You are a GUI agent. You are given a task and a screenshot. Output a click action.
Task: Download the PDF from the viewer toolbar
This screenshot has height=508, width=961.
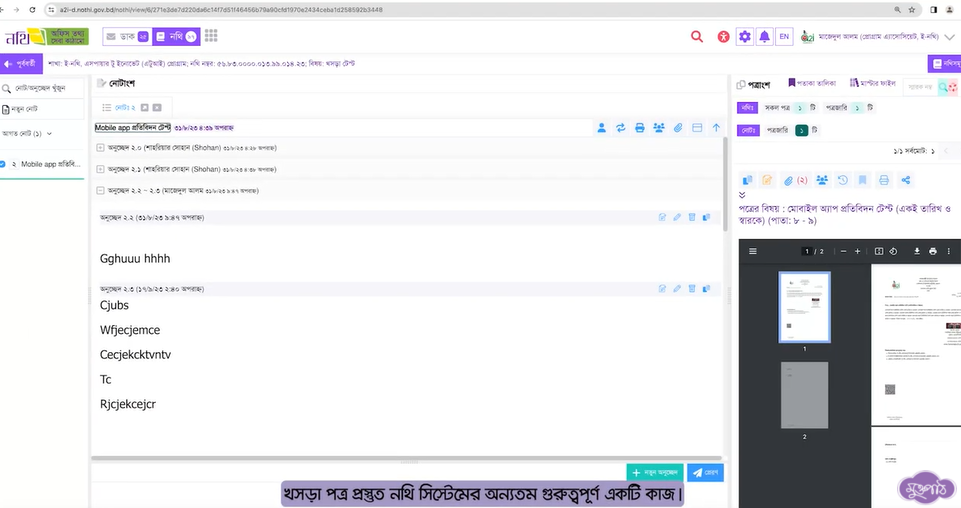916,251
